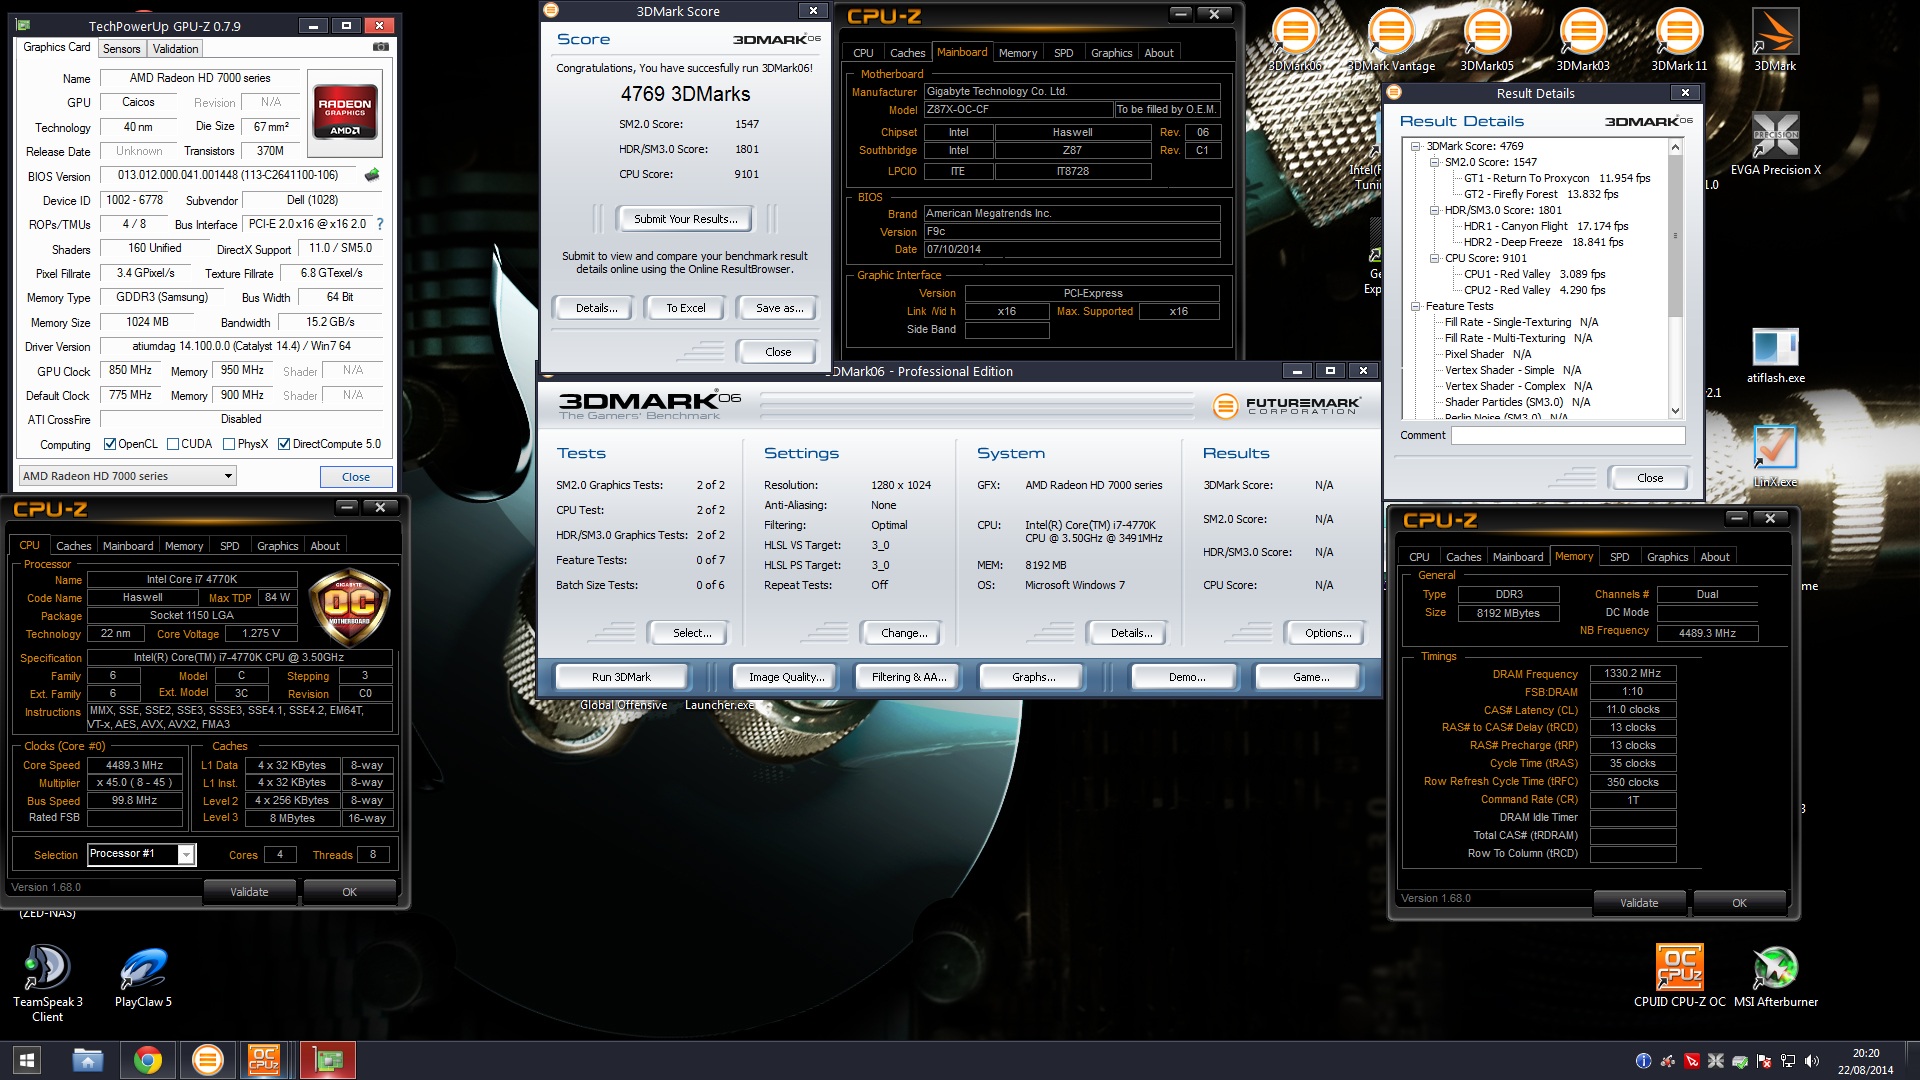Click Validate in bottom-left CPU-Z
The width and height of the screenshot is (1920, 1080).
pos(249,892)
